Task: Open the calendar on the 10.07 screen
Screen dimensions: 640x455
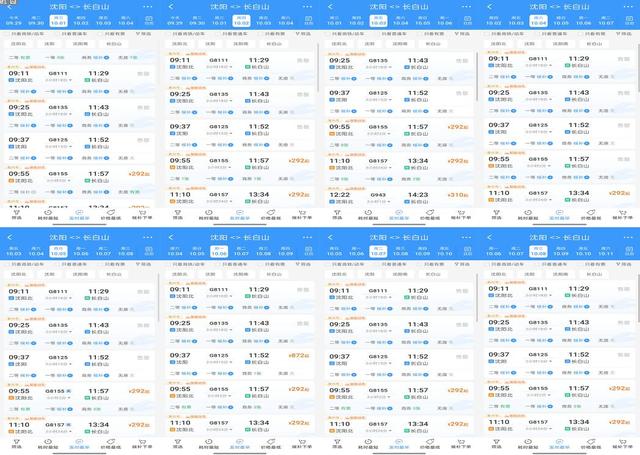Action: (468, 251)
